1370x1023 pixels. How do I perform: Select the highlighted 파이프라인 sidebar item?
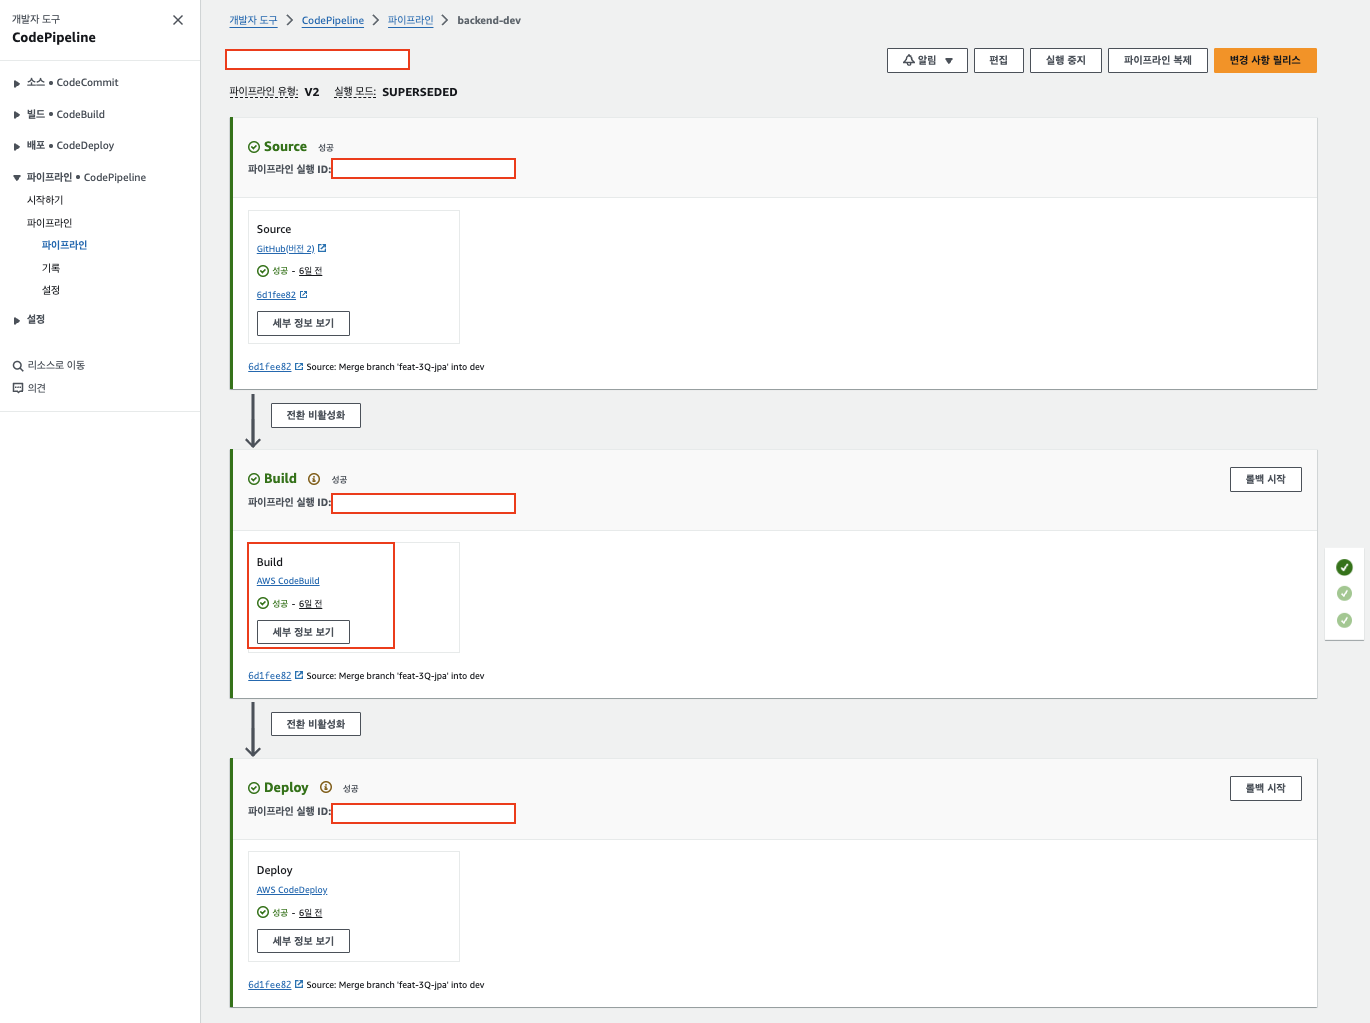pos(64,245)
